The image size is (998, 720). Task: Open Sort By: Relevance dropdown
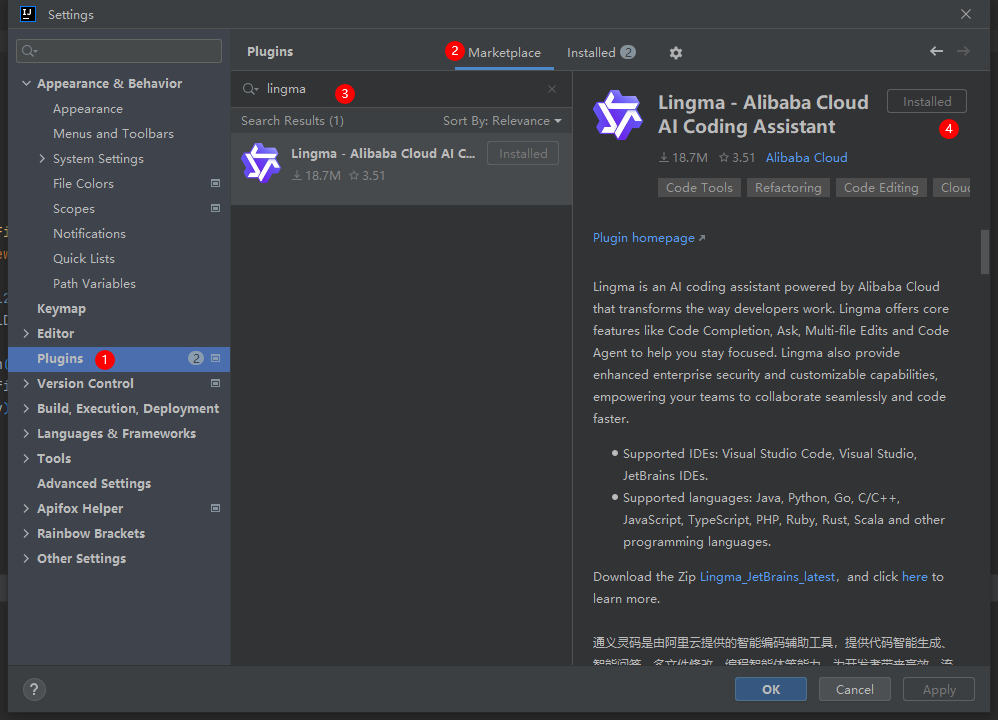click(x=502, y=121)
